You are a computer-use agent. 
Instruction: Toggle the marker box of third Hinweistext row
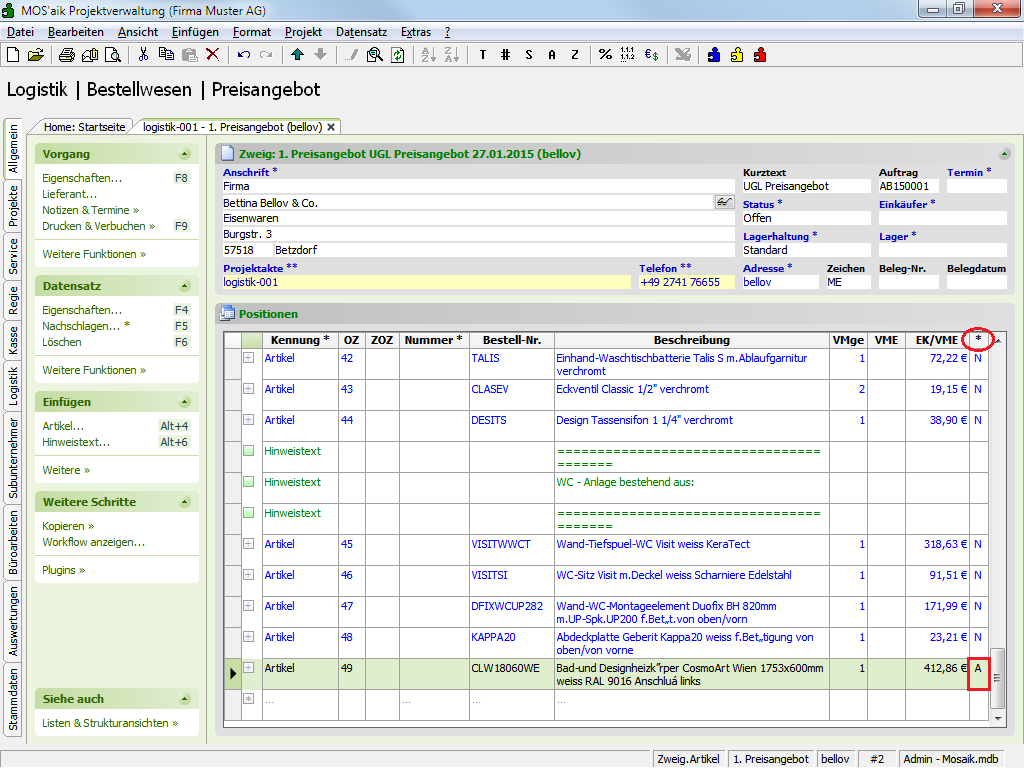click(249, 513)
